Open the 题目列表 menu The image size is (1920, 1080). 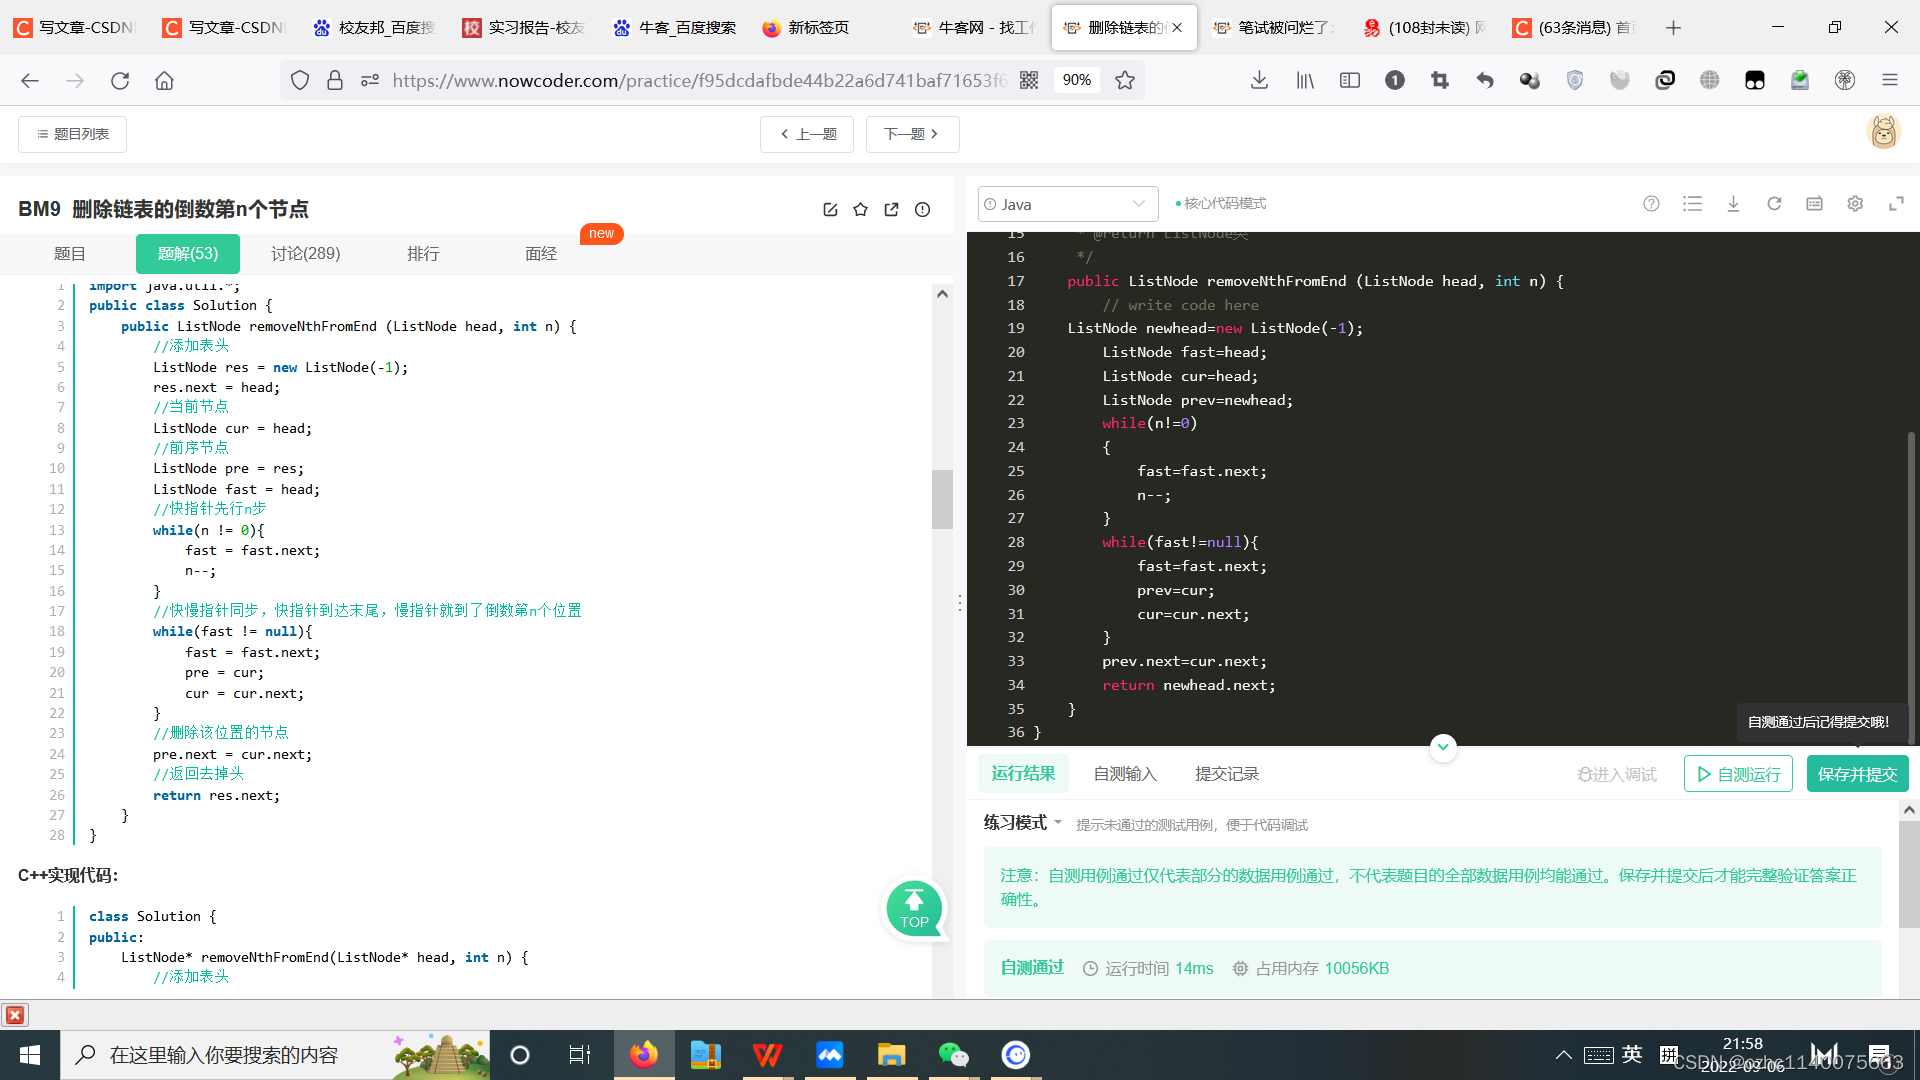pos(71,133)
